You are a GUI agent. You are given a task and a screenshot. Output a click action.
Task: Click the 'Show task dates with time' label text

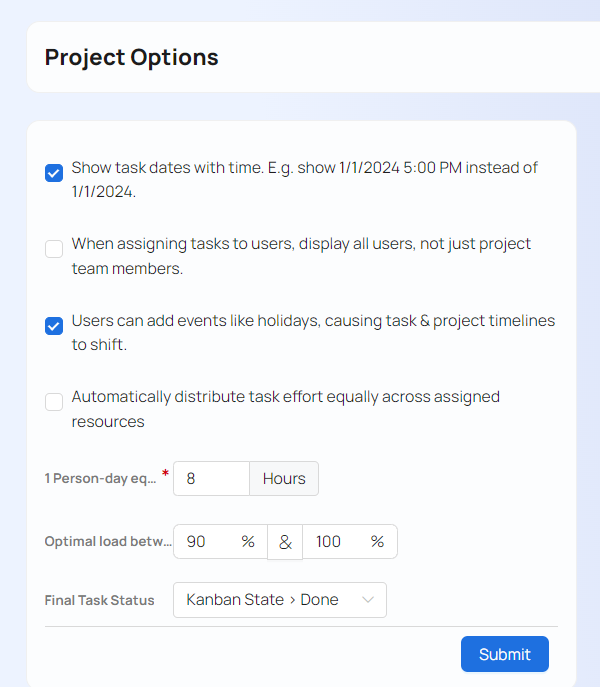[304, 168]
